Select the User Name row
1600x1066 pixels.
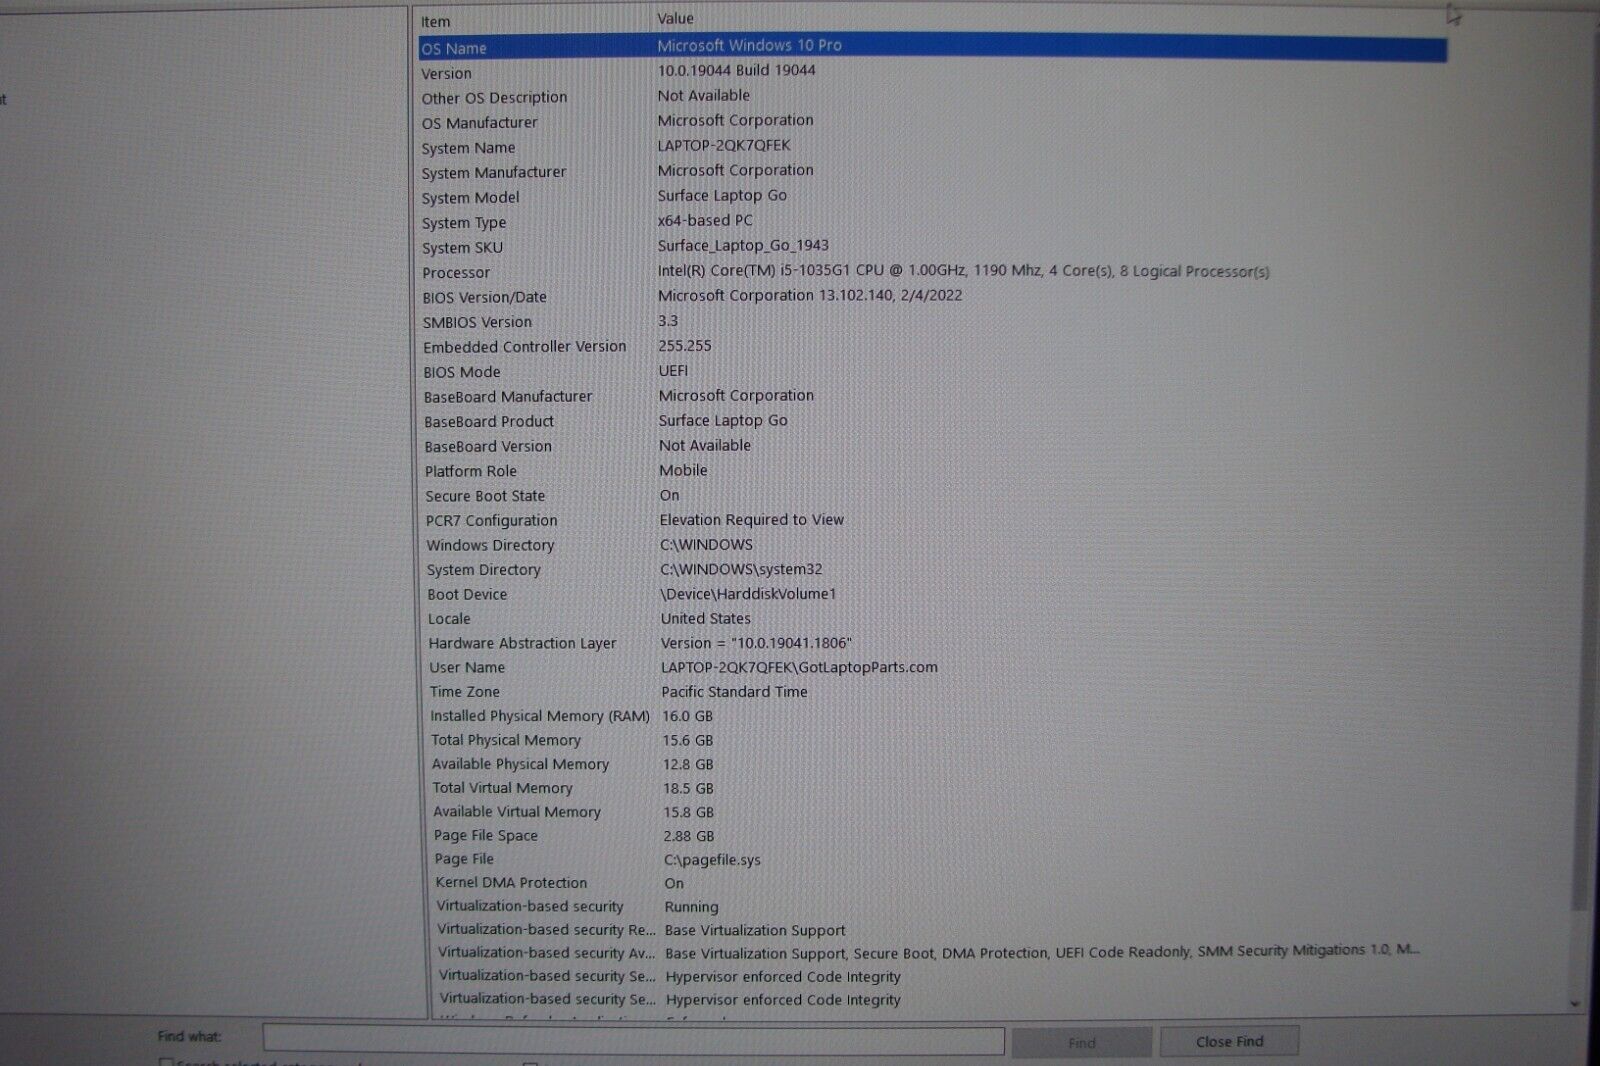coord(932,667)
